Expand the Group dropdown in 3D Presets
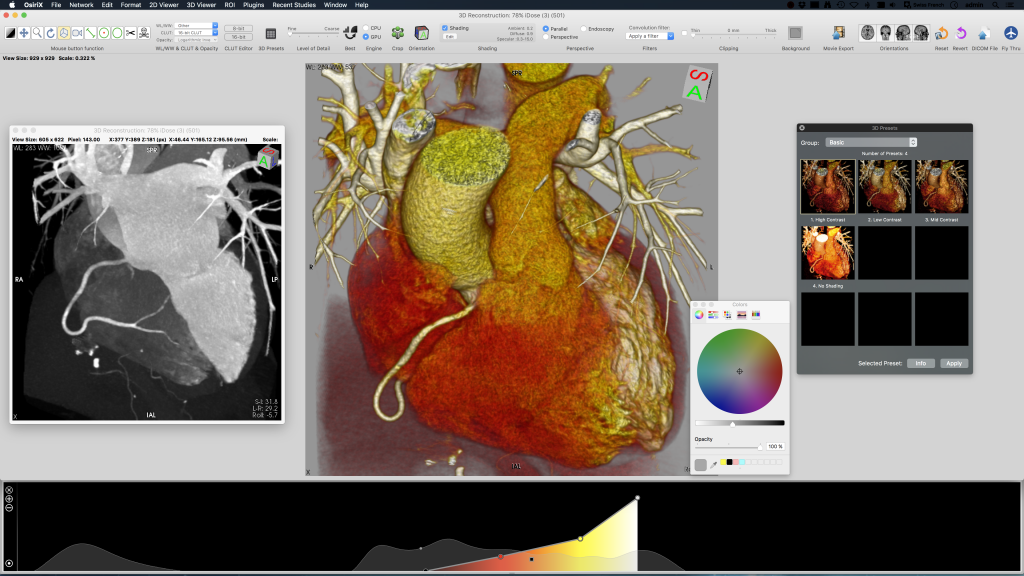Screen dimensions: 1024x576 (871, 143)
